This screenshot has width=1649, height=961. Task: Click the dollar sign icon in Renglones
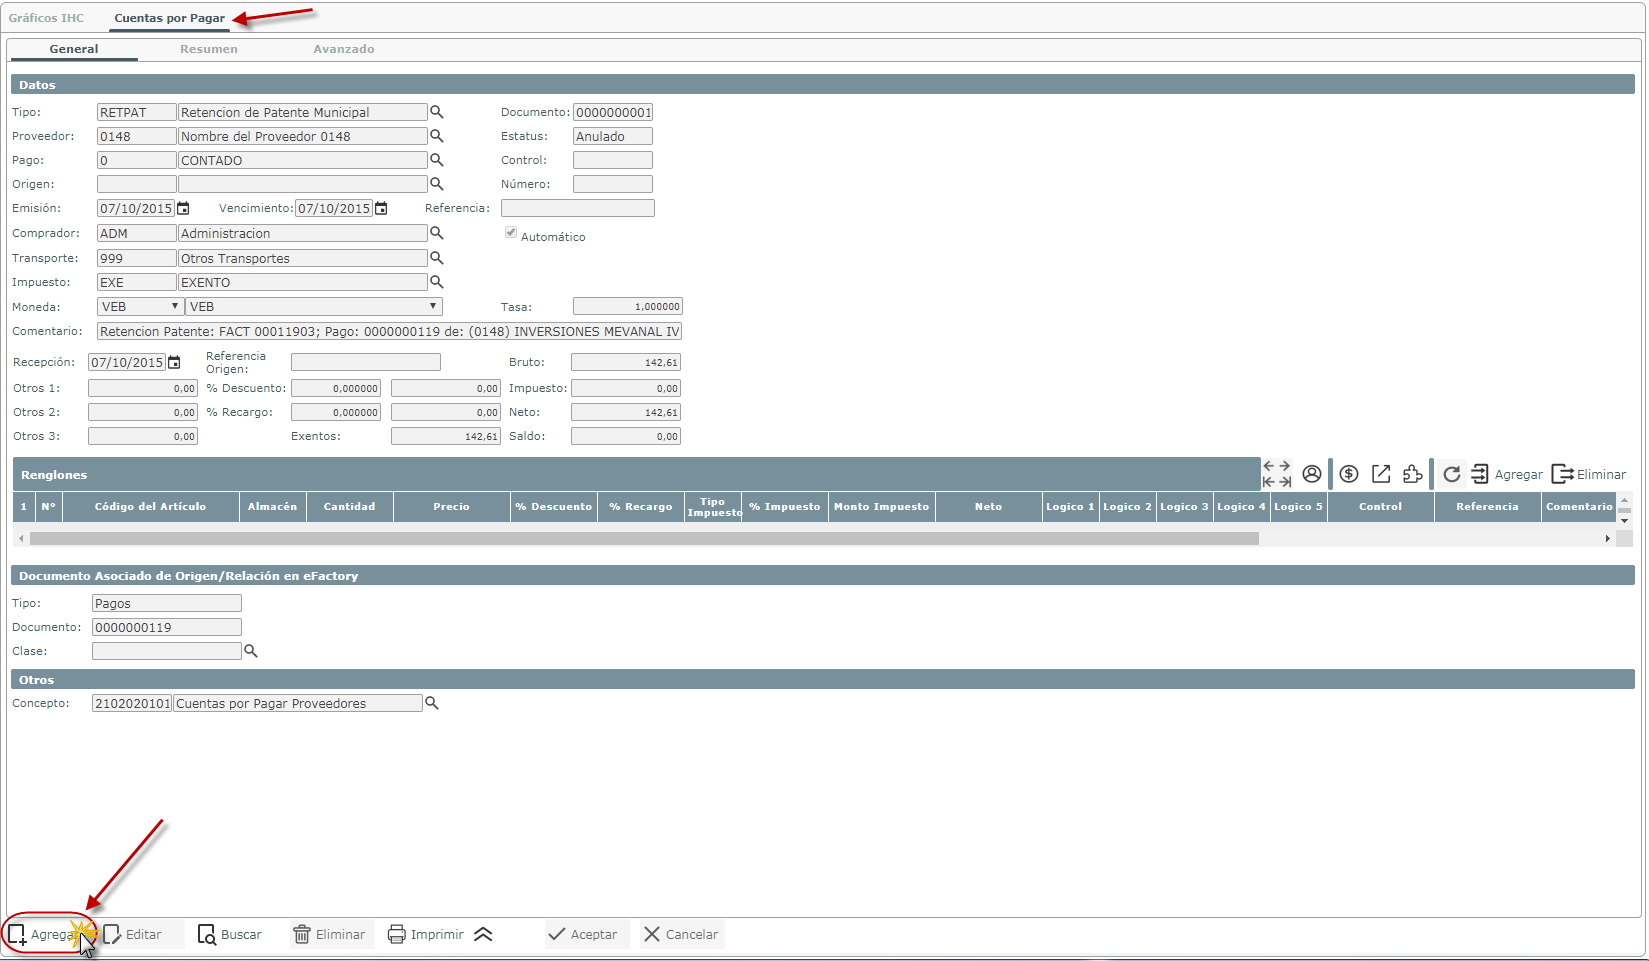point(1349,474)
